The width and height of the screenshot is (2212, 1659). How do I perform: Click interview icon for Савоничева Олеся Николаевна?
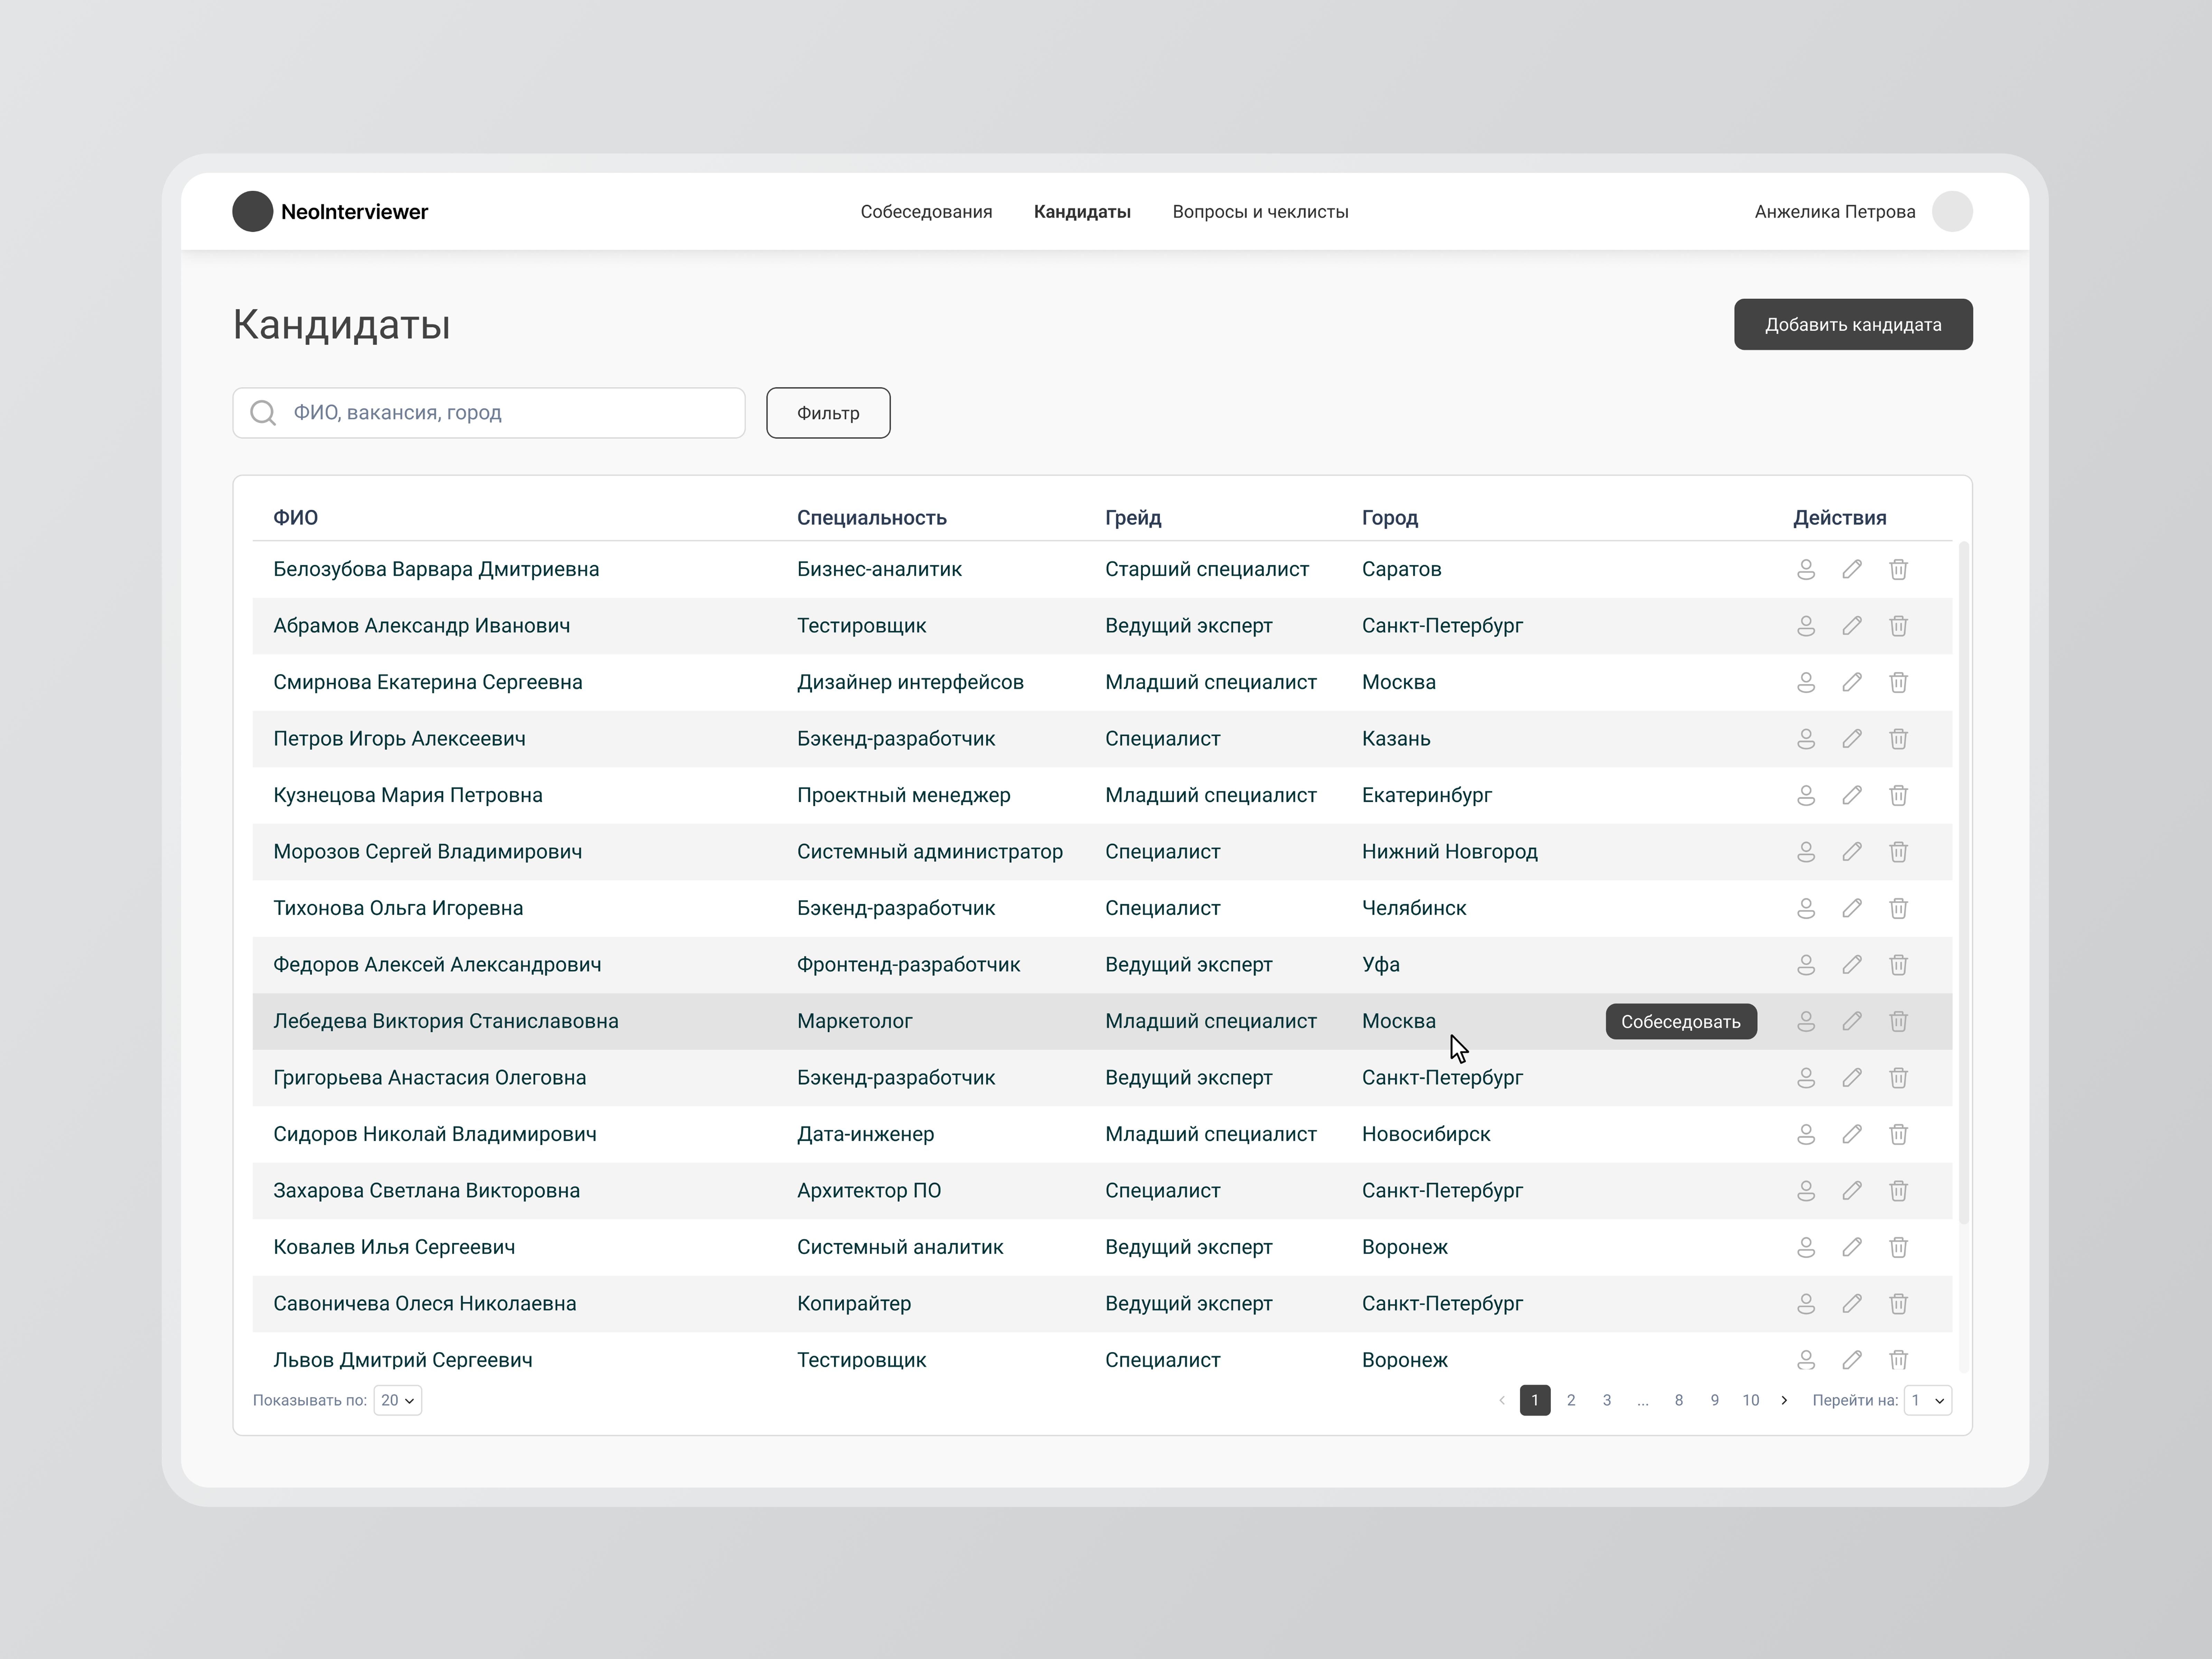click(1806, 1304)
